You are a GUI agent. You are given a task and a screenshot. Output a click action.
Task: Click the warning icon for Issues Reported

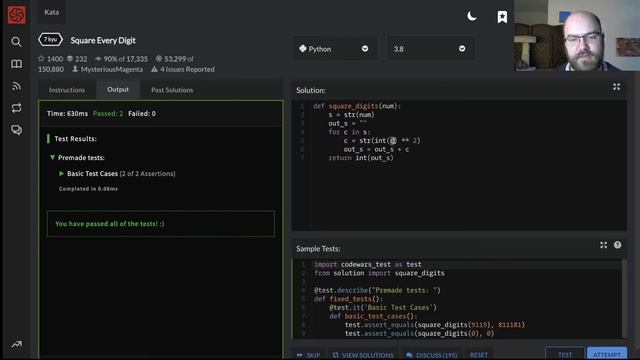[154, 69]
